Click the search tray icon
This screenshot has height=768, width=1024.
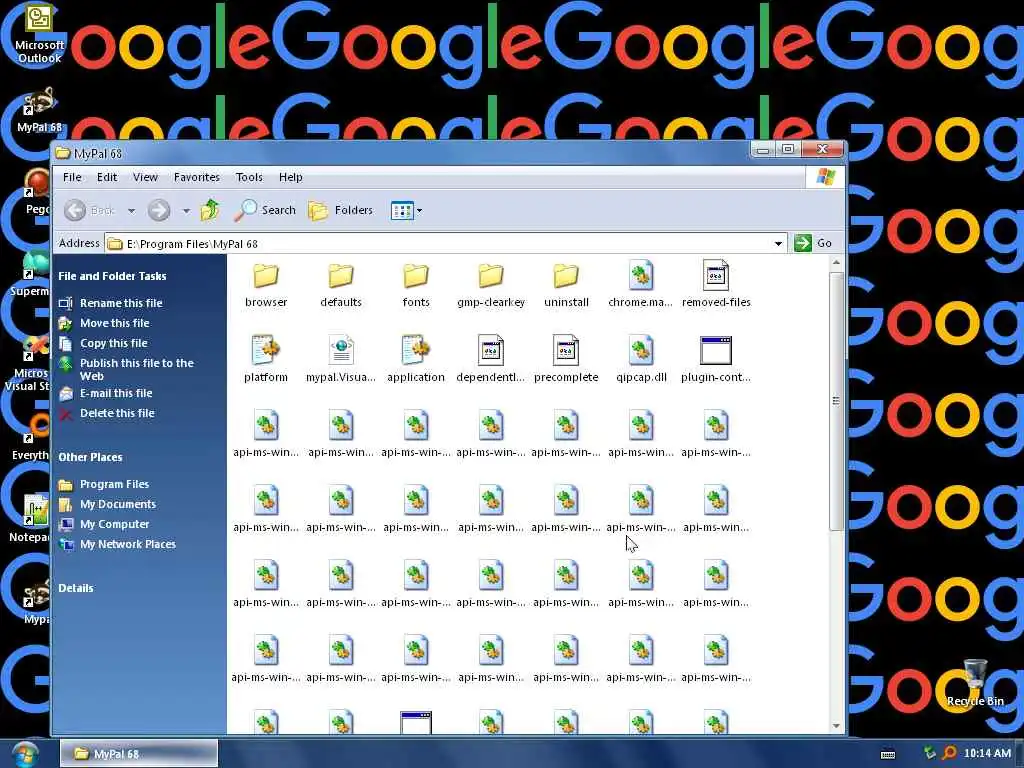[949, 754]
